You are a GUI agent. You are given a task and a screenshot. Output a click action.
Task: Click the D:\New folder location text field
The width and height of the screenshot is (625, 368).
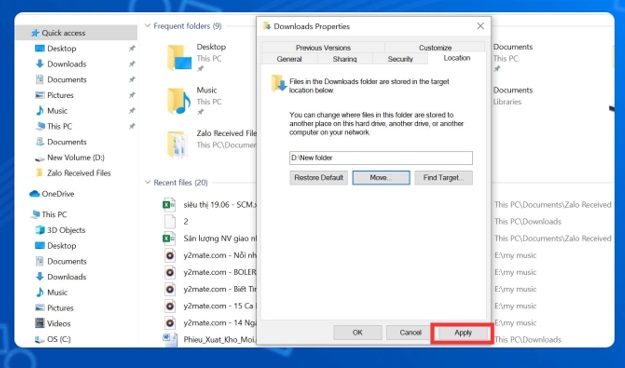tap(381, 158)
